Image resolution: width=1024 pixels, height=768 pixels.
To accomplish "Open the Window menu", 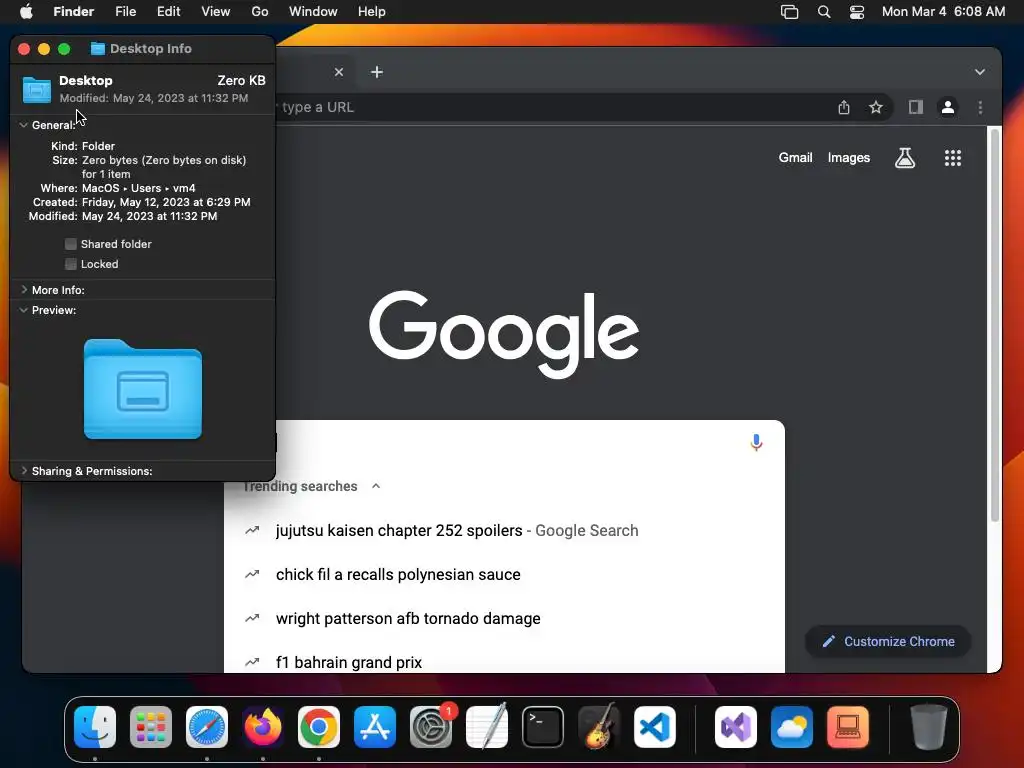I will [313, 12].
